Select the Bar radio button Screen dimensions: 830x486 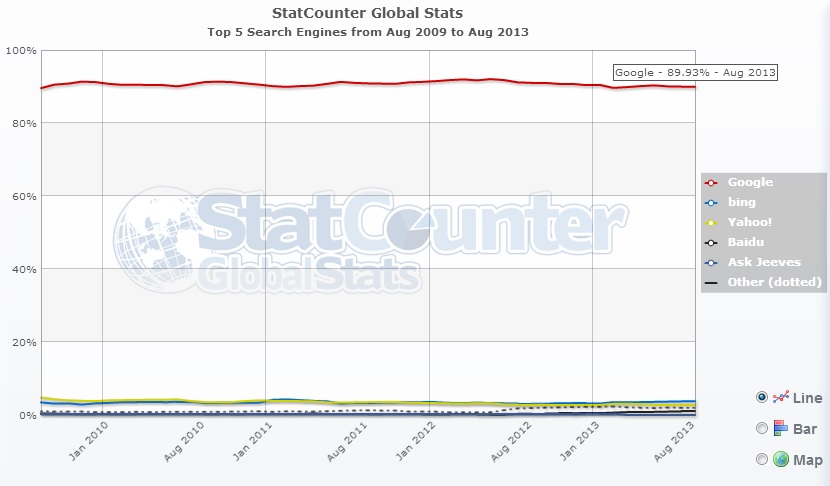coord(762,428)
